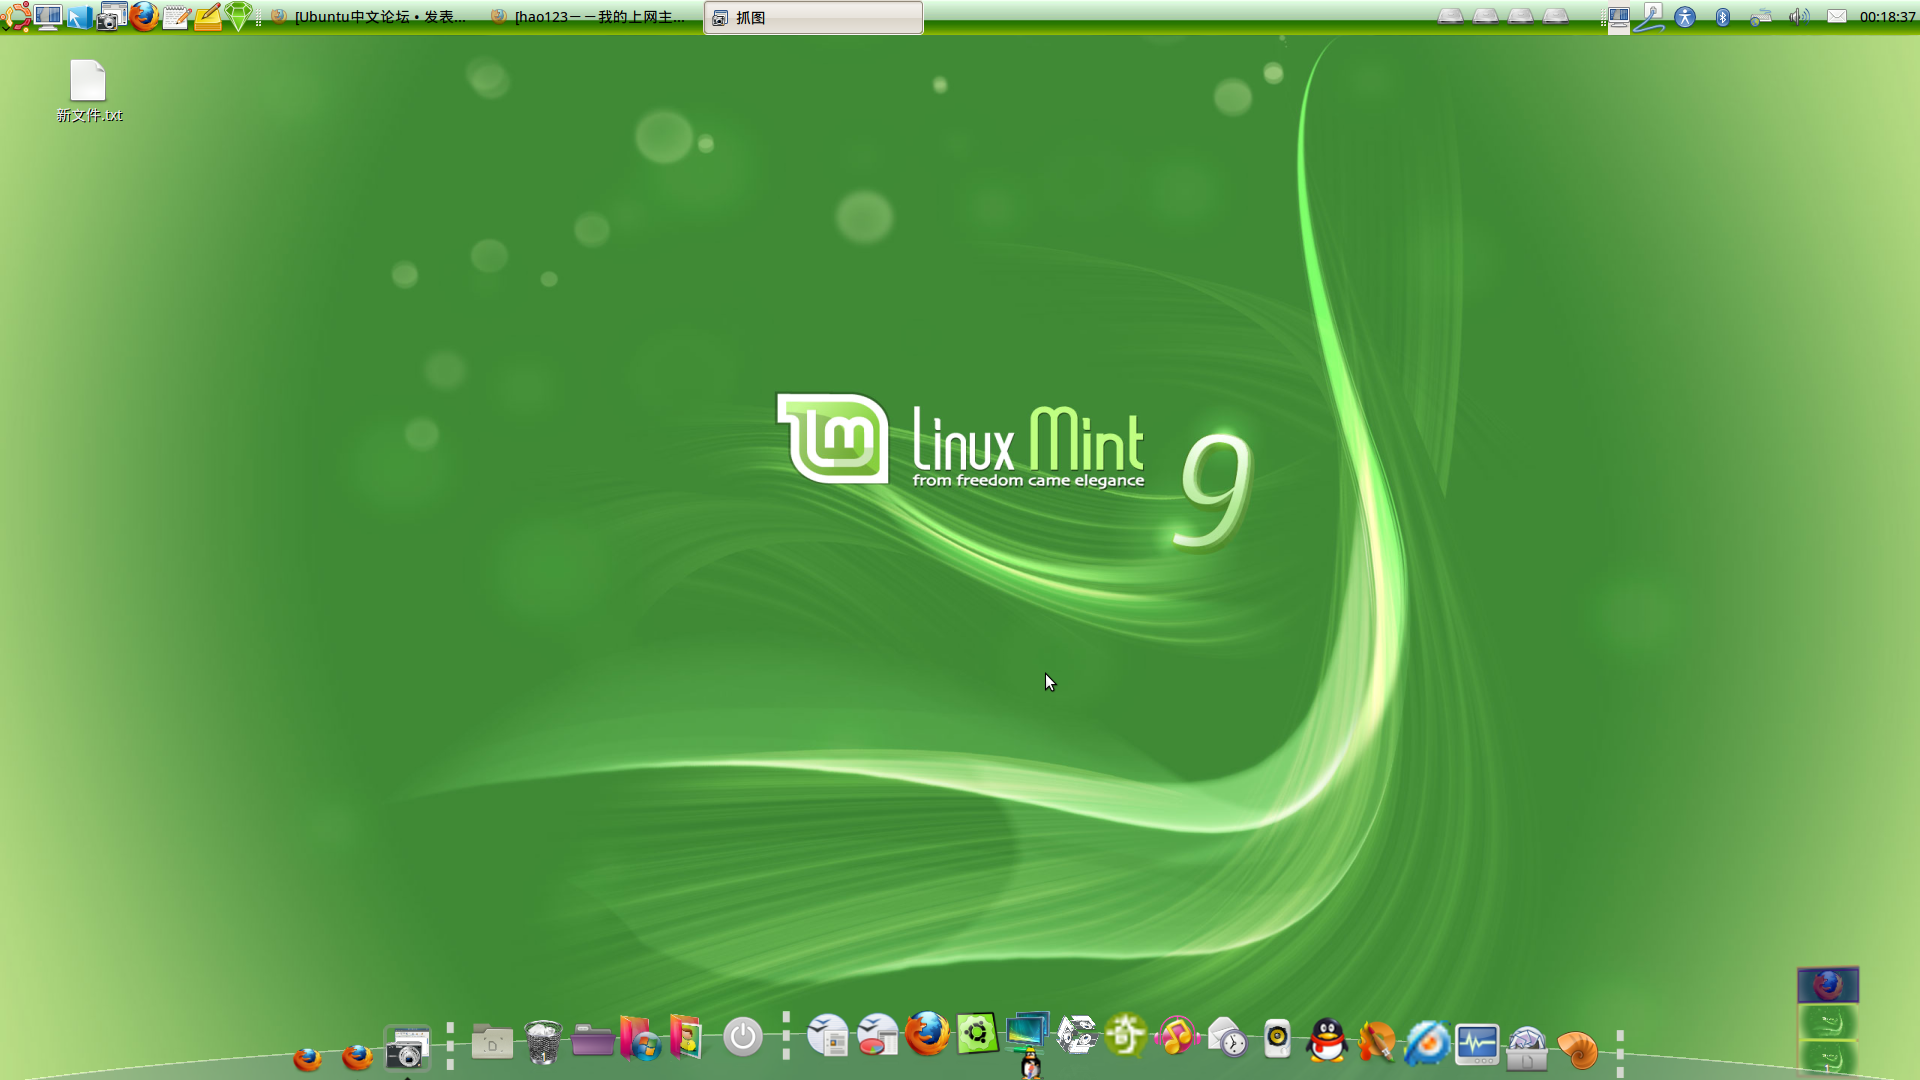Open the white speaker dock icon

pos(1277,1039)
